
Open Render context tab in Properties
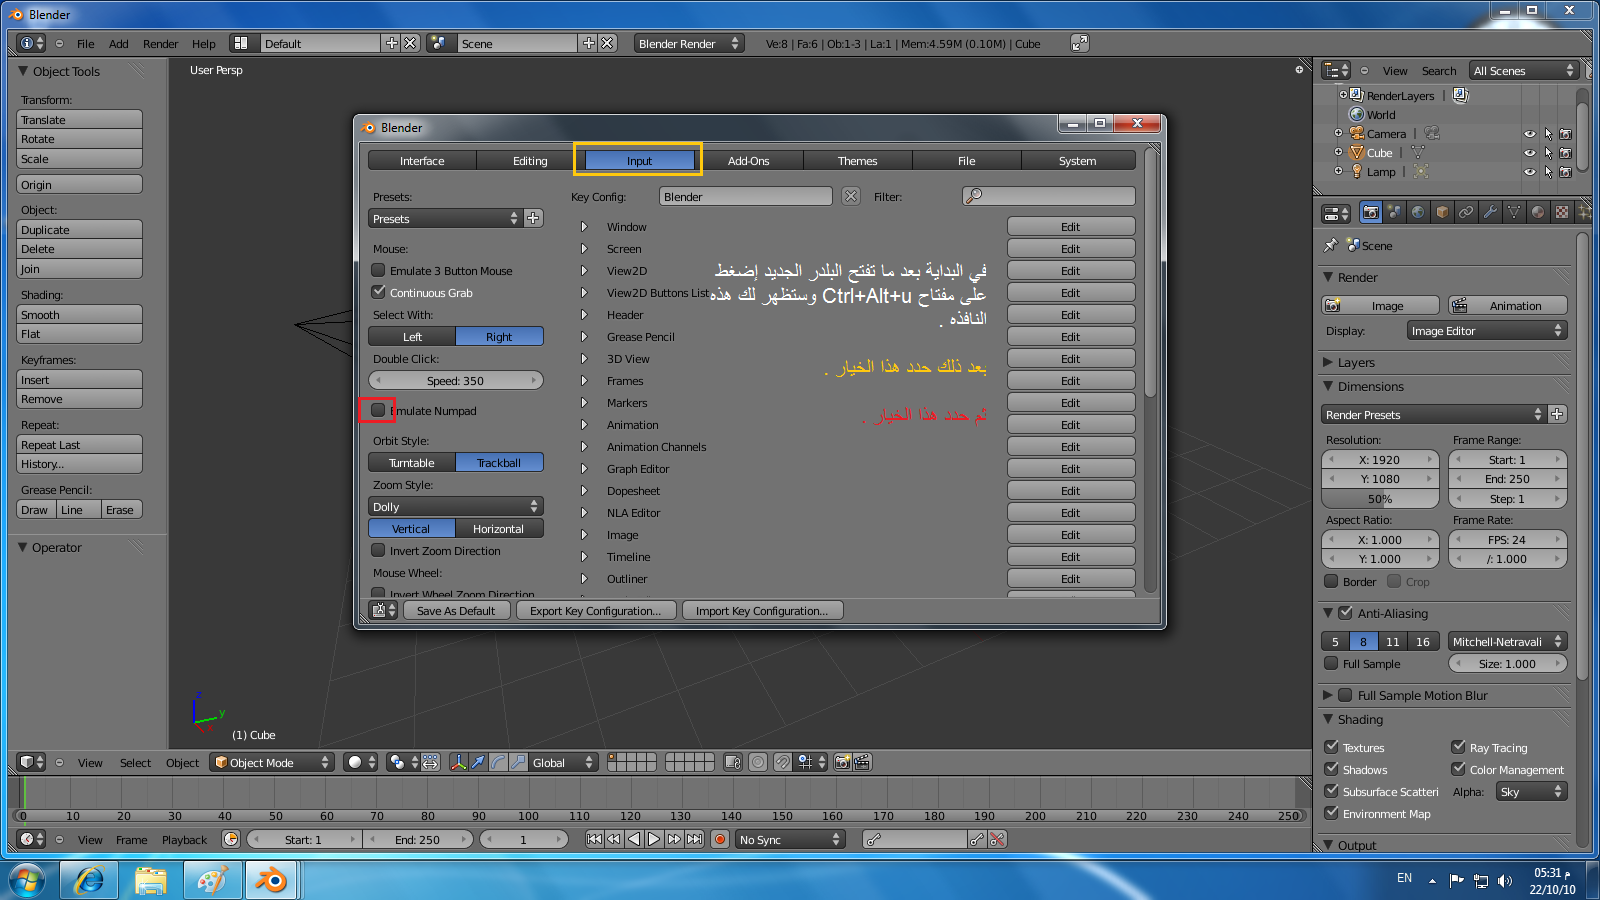tap(1370, 212)
